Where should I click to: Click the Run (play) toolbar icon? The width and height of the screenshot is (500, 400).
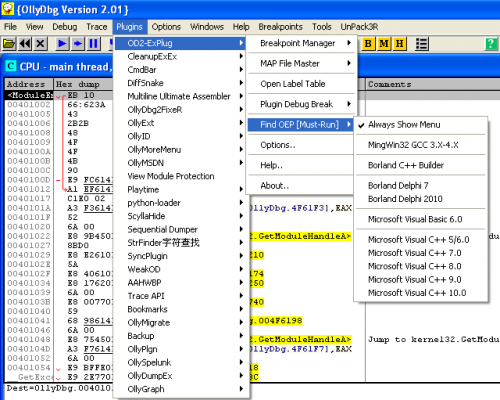pos(62,44)
